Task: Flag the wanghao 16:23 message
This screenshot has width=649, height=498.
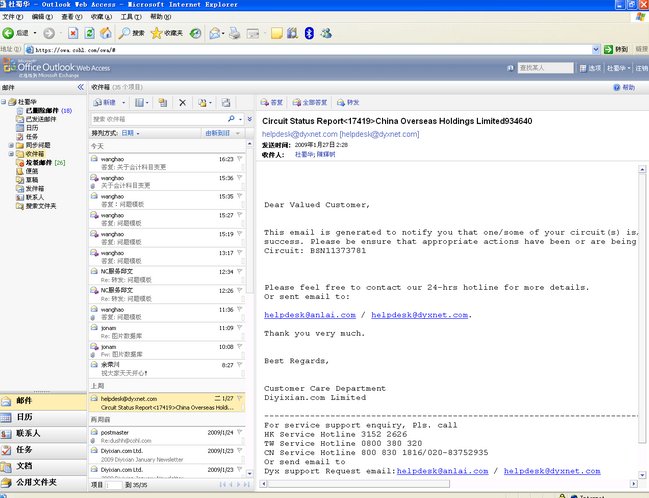Action: [240, 159]
